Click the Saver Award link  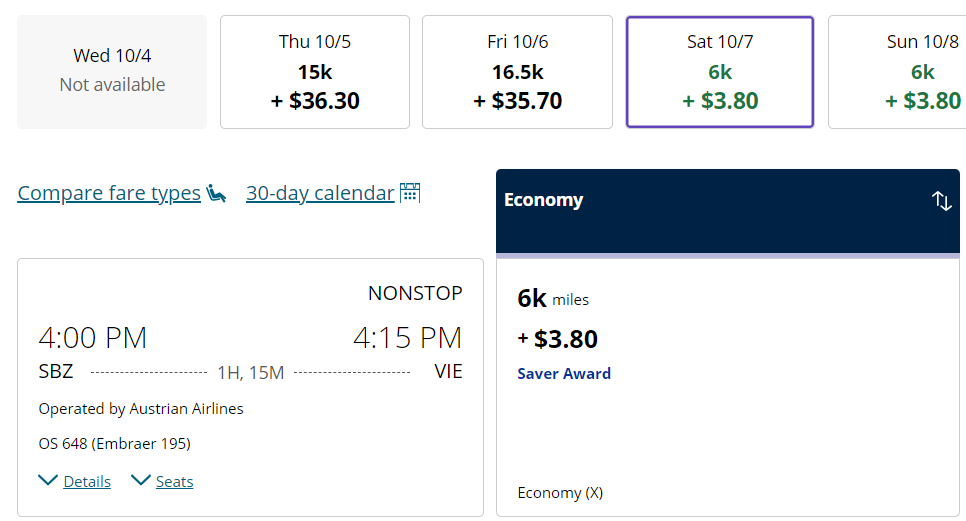pos(564,374)
